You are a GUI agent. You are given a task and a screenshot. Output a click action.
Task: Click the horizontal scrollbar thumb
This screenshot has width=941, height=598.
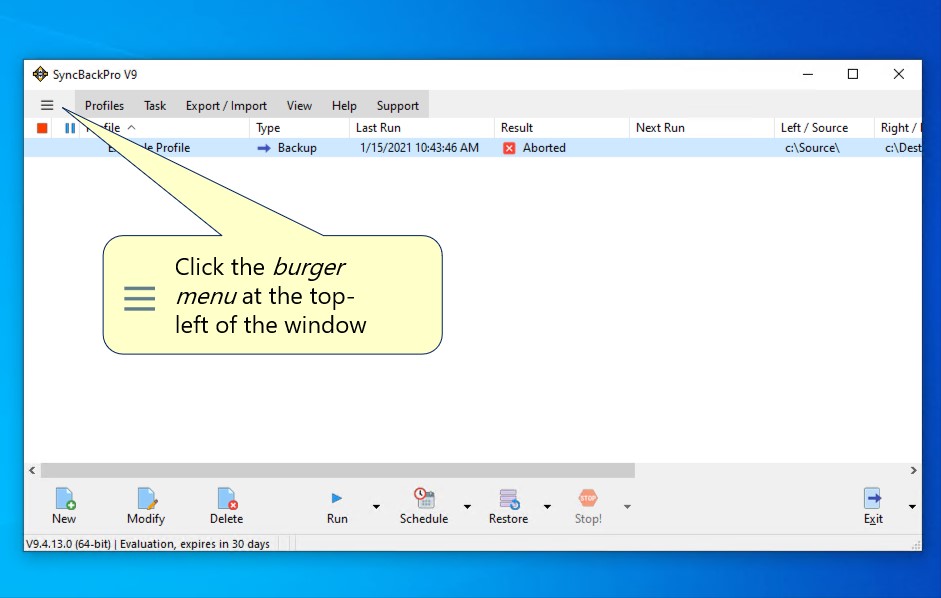(x=337, y=470)
